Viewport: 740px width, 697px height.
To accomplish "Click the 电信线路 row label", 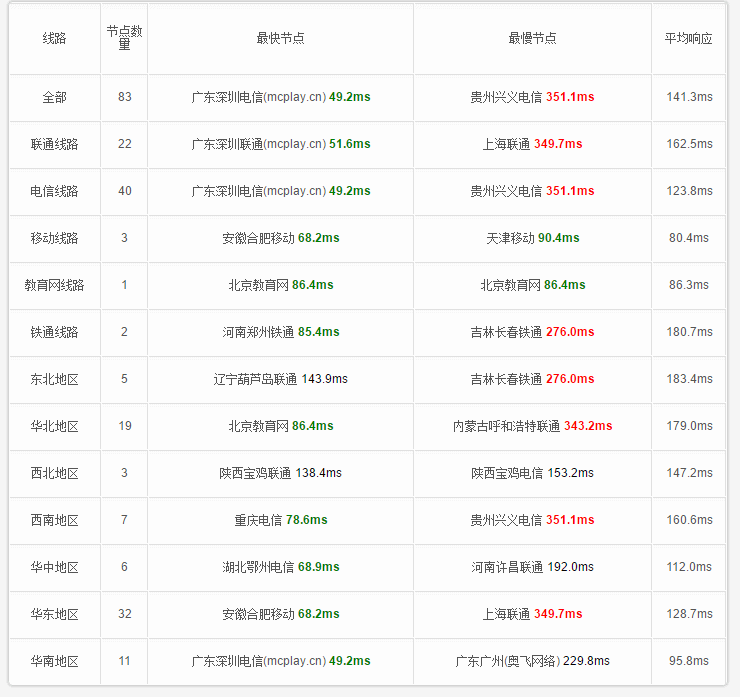I will click(54, 191).
